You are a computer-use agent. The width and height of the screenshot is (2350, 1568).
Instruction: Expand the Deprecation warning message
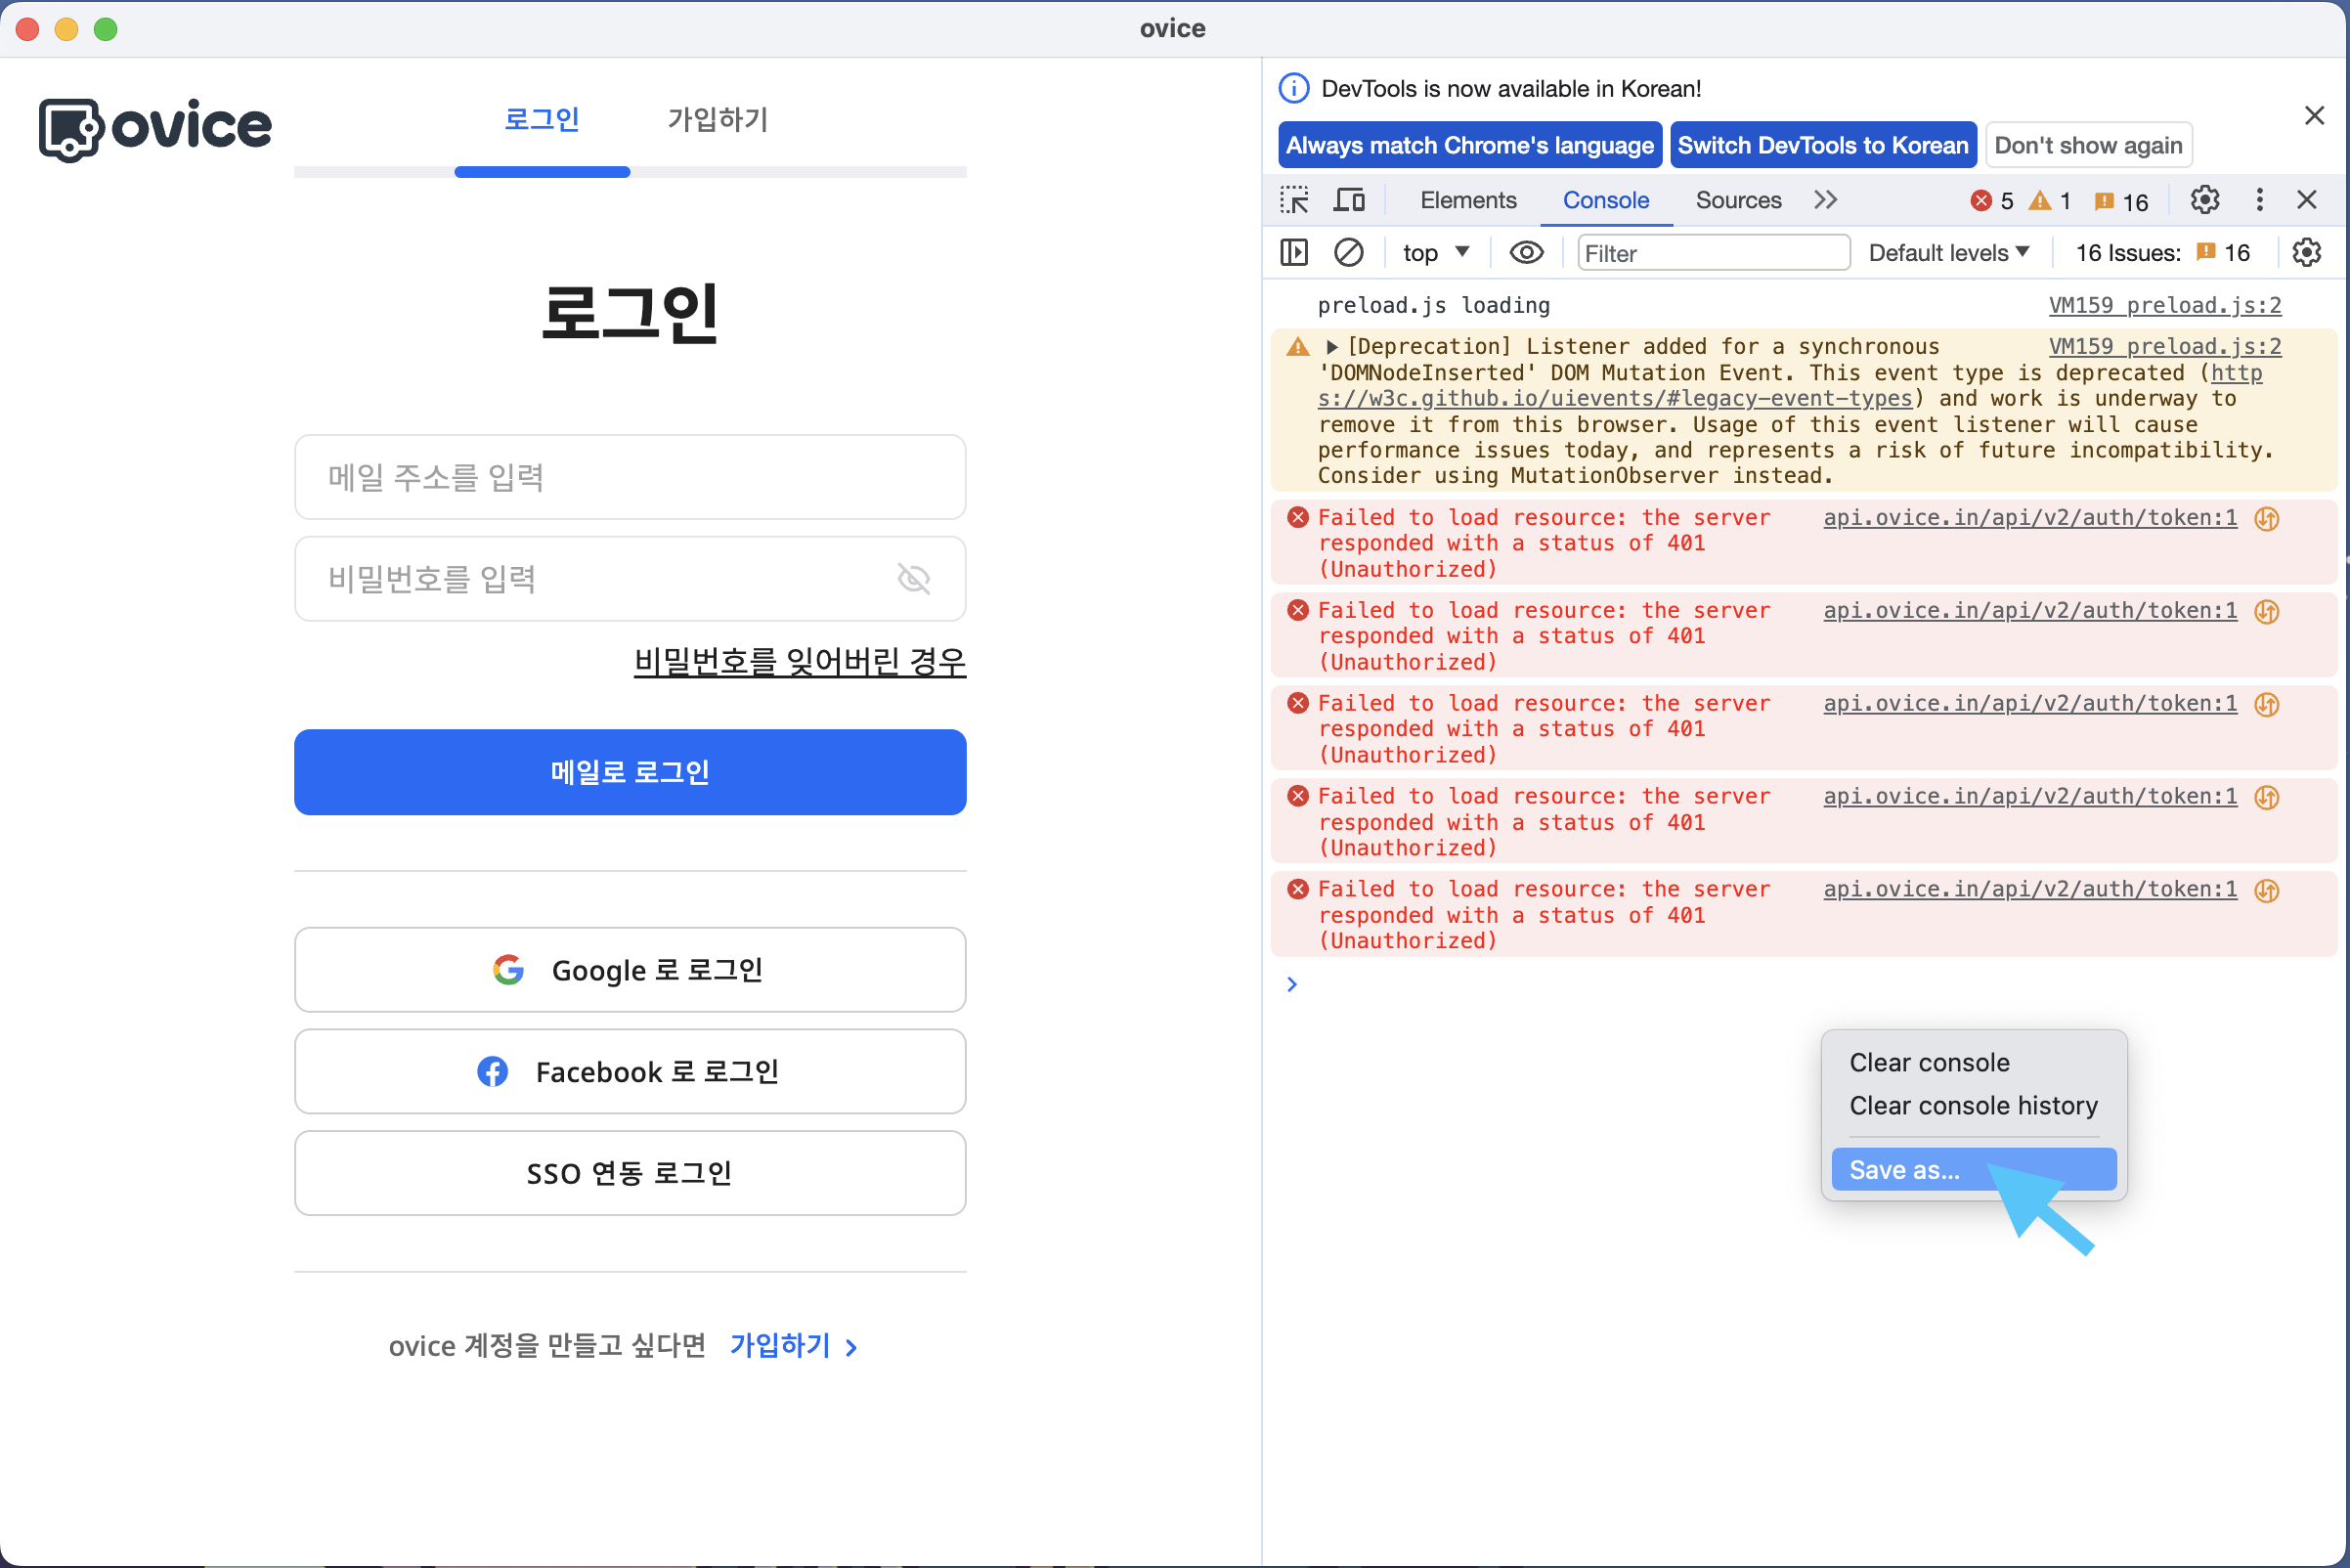tap(1331, 347)
